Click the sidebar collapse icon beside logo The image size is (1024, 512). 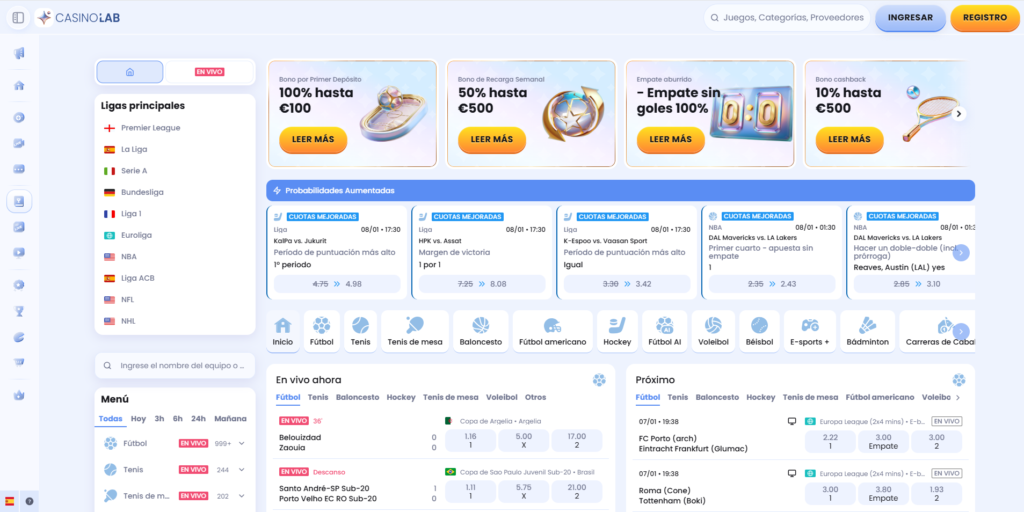pos(19,17)
